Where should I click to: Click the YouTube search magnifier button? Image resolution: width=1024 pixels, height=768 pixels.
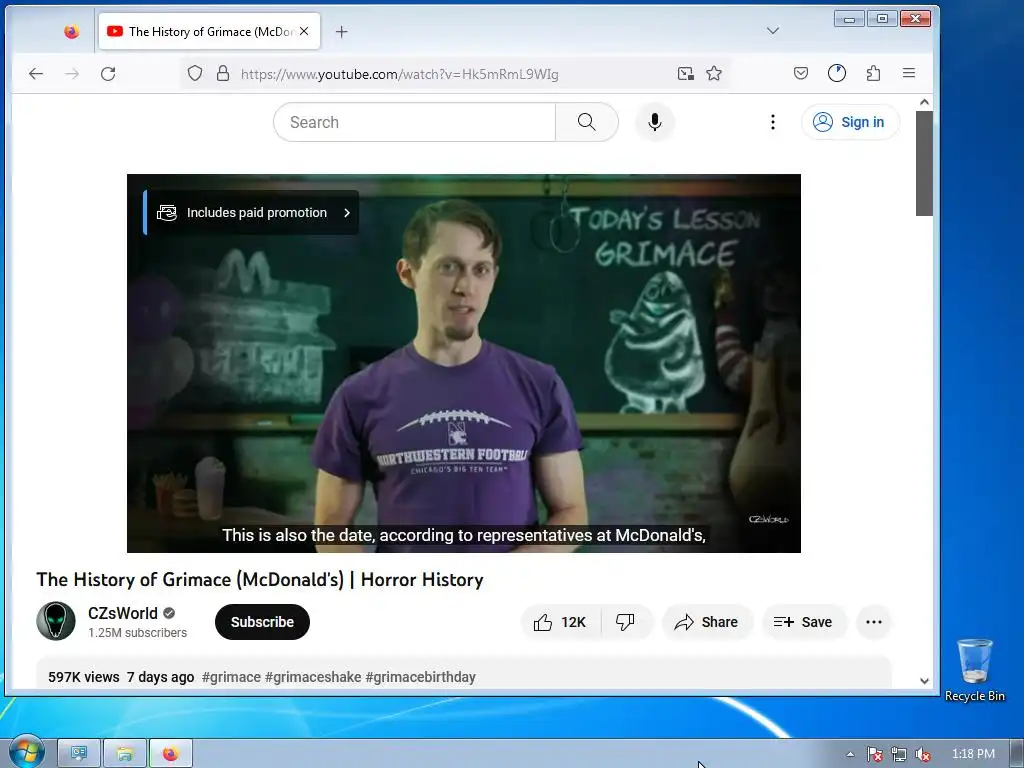click(x=586, y=122)
